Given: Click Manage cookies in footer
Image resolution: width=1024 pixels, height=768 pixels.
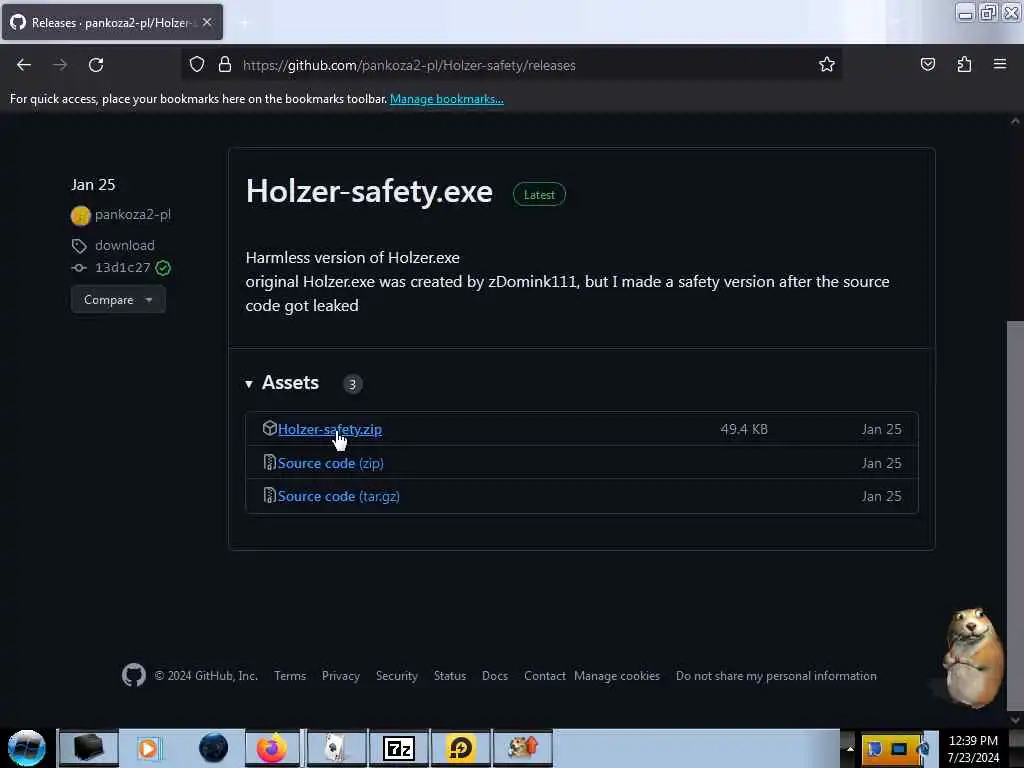Looking at the screenshot, I should click(x=616, y=676).
